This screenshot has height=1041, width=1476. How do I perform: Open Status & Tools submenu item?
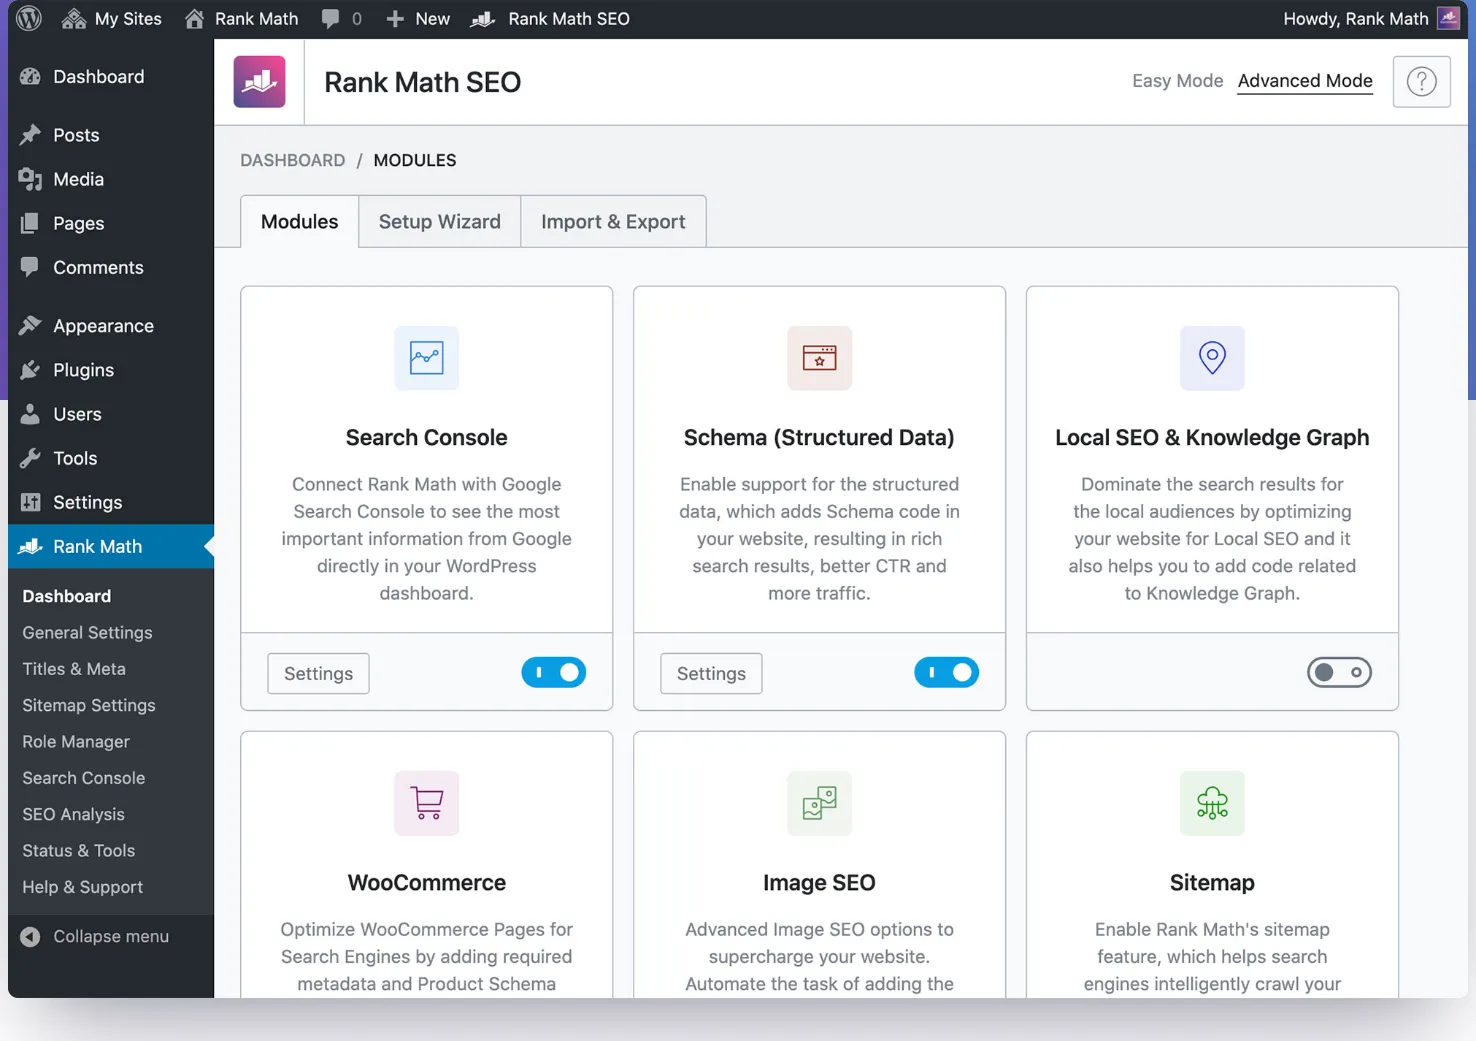pyautogui.click(x=79, y=851)
